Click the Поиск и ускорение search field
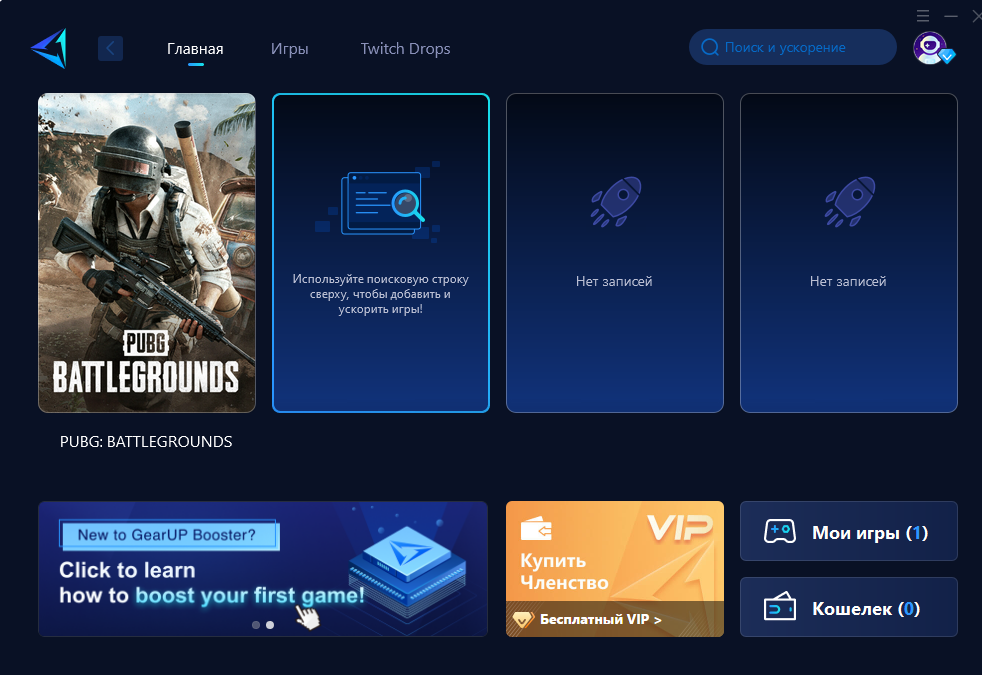 click(x=793, y=47)
